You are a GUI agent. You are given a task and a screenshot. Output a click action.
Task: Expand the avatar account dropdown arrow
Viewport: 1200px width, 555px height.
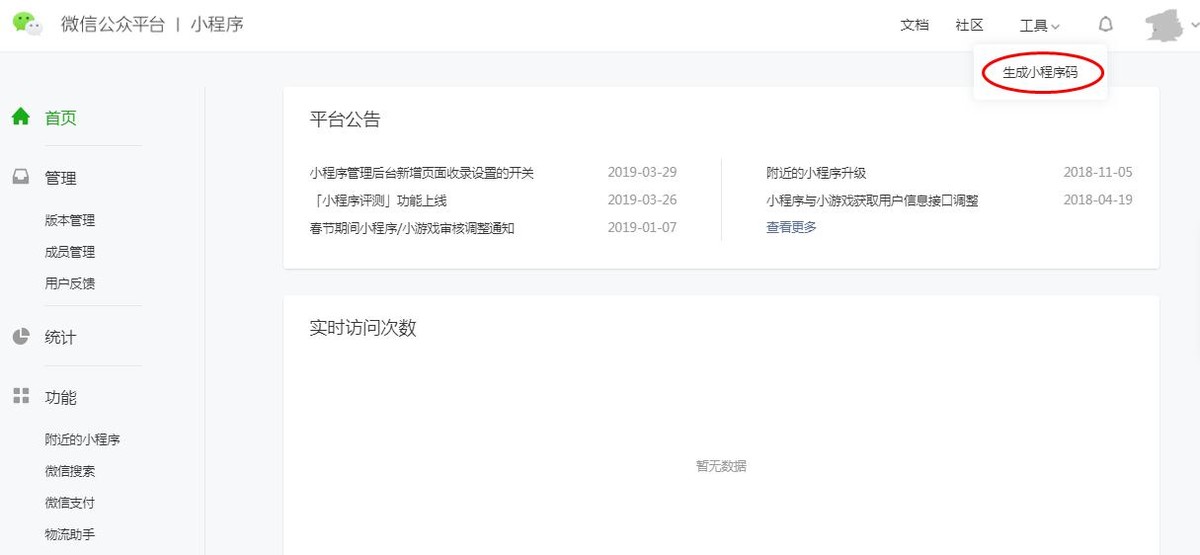(x=1194, y=26)
